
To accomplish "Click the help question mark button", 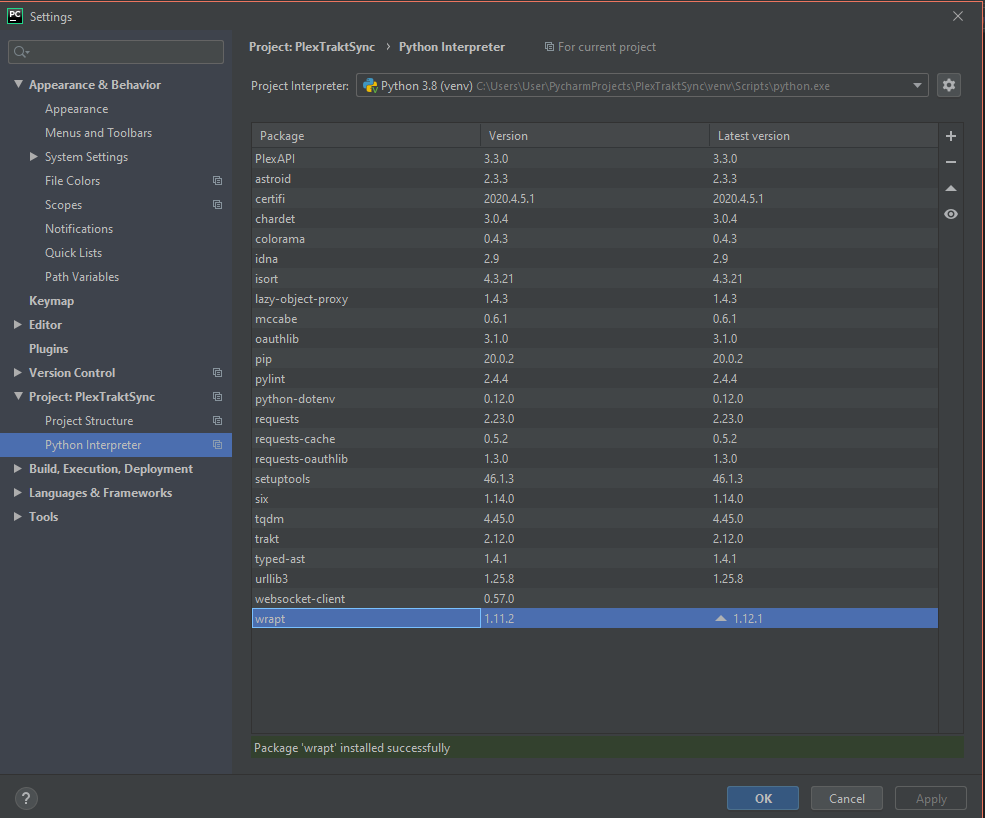I will [x=26, y=799].
